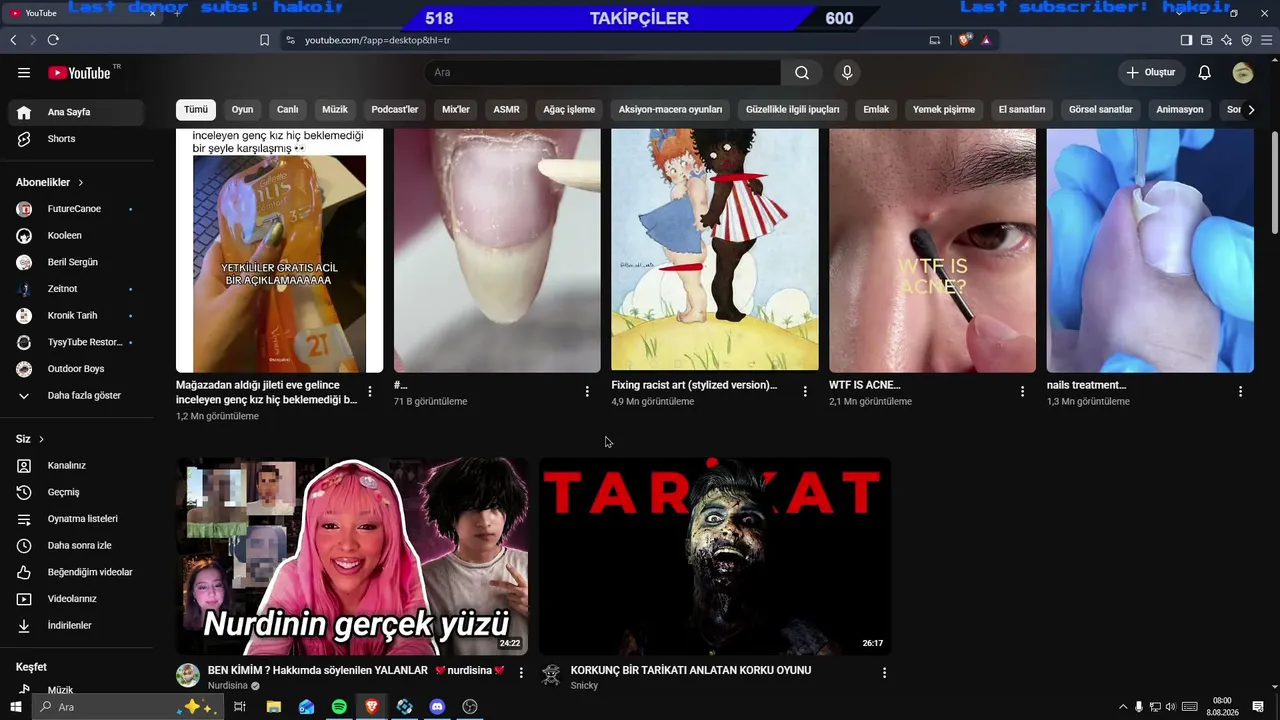Open more options for KORKUNÇ BİR TARİKATI video
The height and width of the screenshot is (720, 1280).
pos(884,673)
